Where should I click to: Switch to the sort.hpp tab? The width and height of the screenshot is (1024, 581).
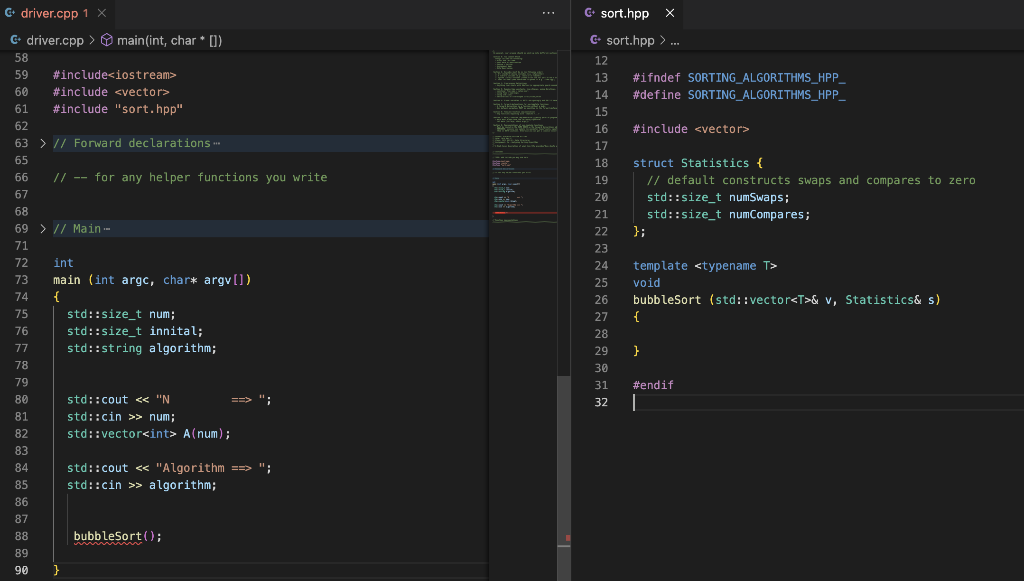tap(625, 13)
